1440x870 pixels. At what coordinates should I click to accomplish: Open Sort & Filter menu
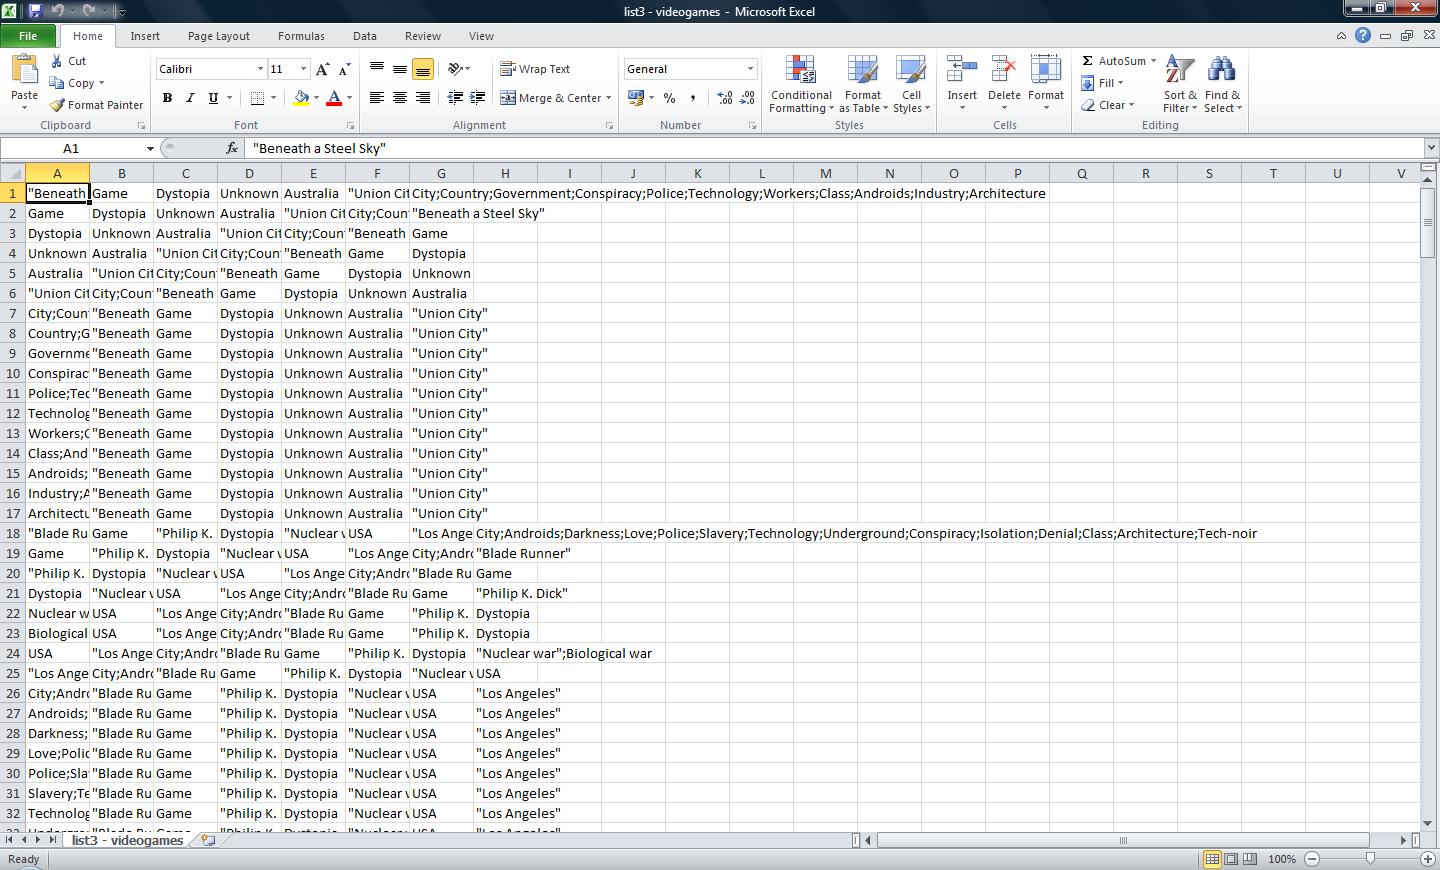[1180, 85]
